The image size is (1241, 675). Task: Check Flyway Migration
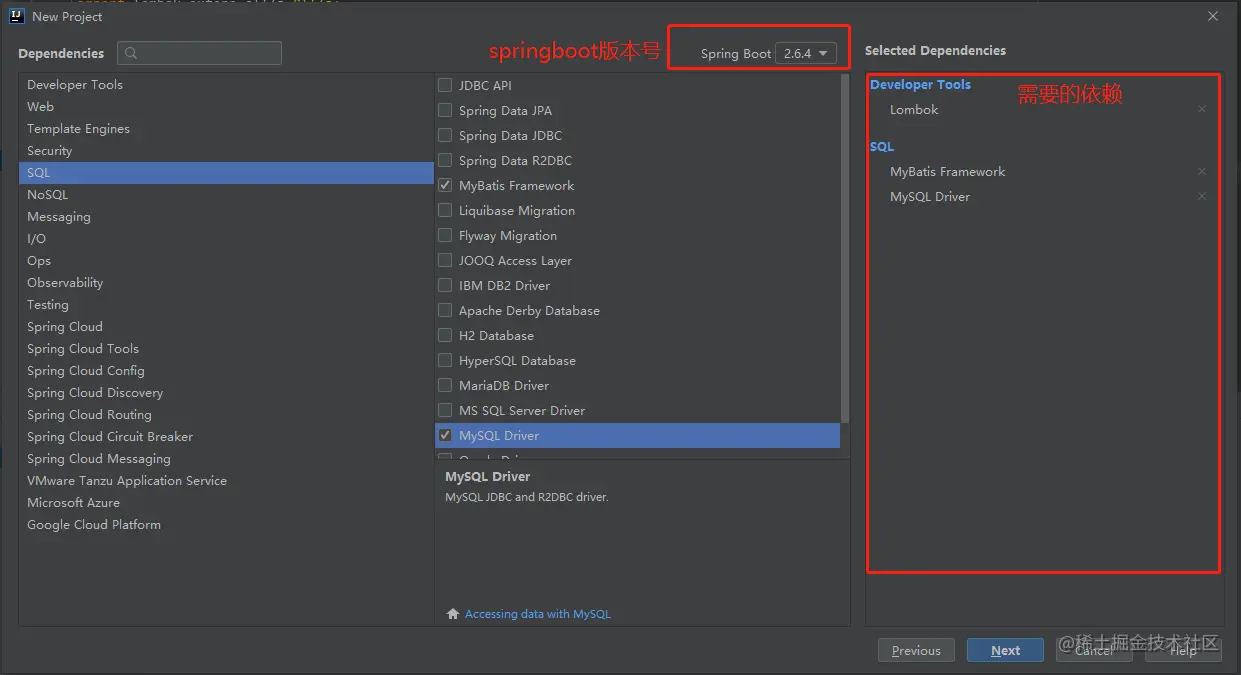click(445, 235)
